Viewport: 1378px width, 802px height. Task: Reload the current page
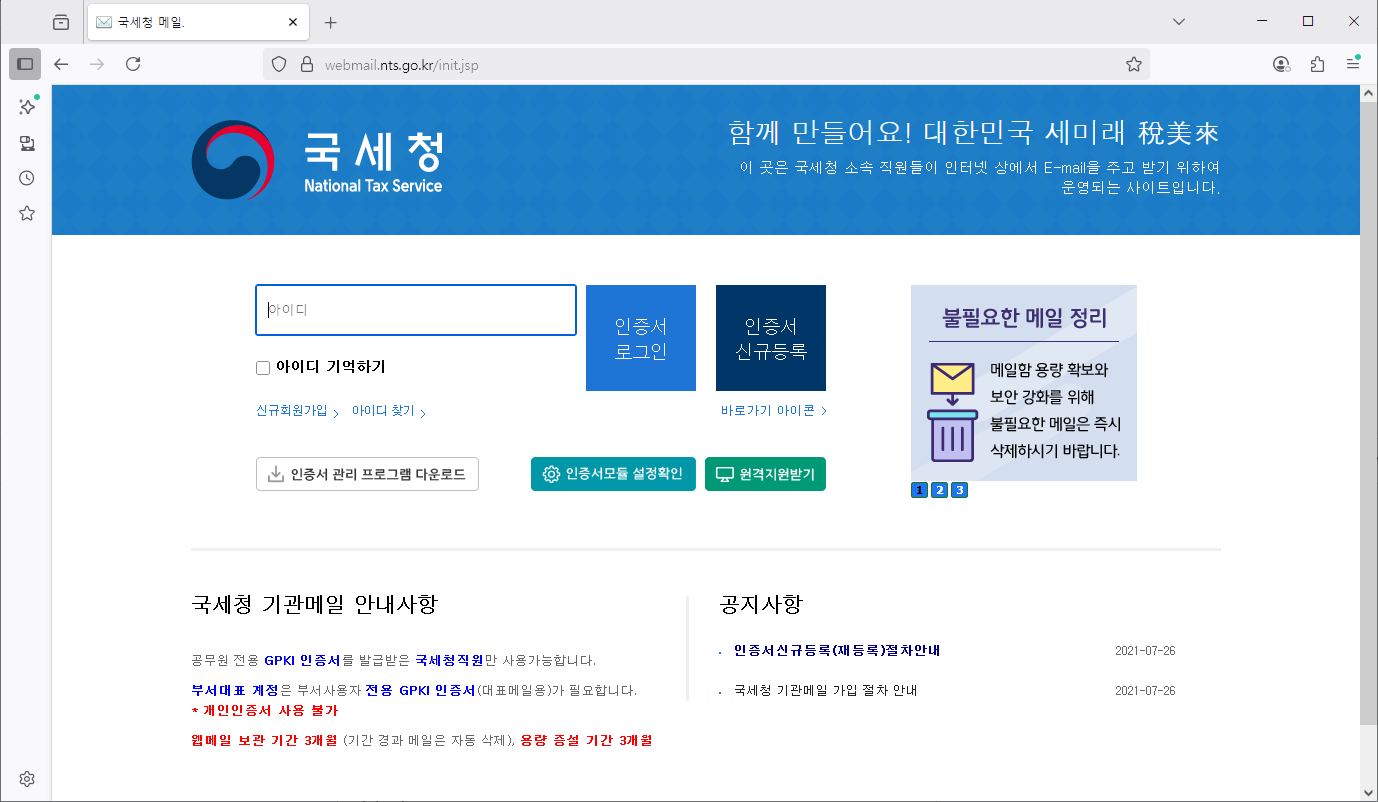[x=133, y=64]
